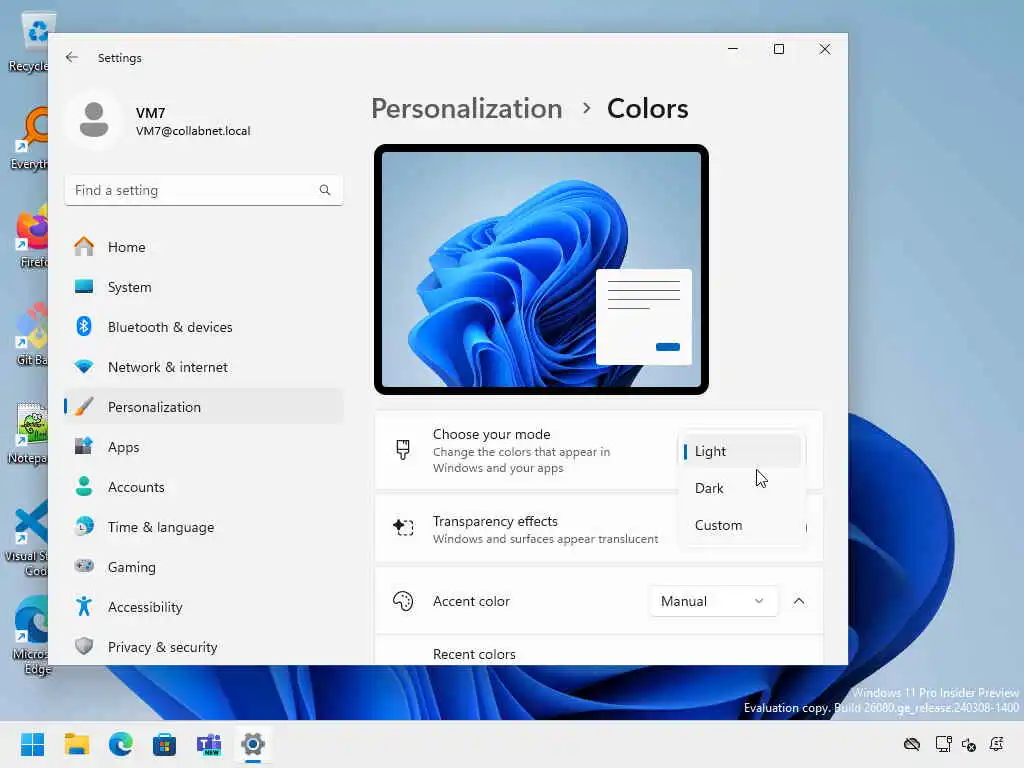Screen dimensions: 1024x768
Task: Open the Windows Start button
Action: (32, 744)
